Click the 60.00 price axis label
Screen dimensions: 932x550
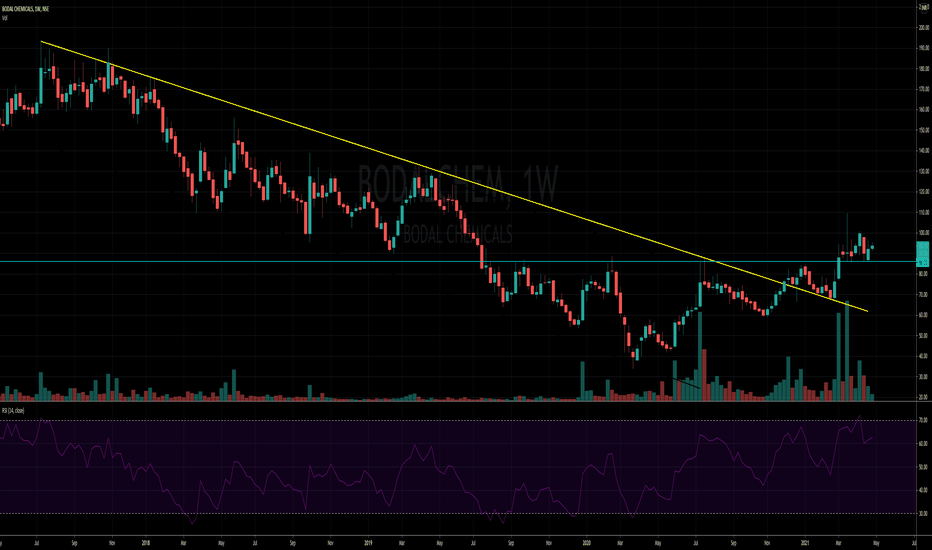click(x=924, y=315)
